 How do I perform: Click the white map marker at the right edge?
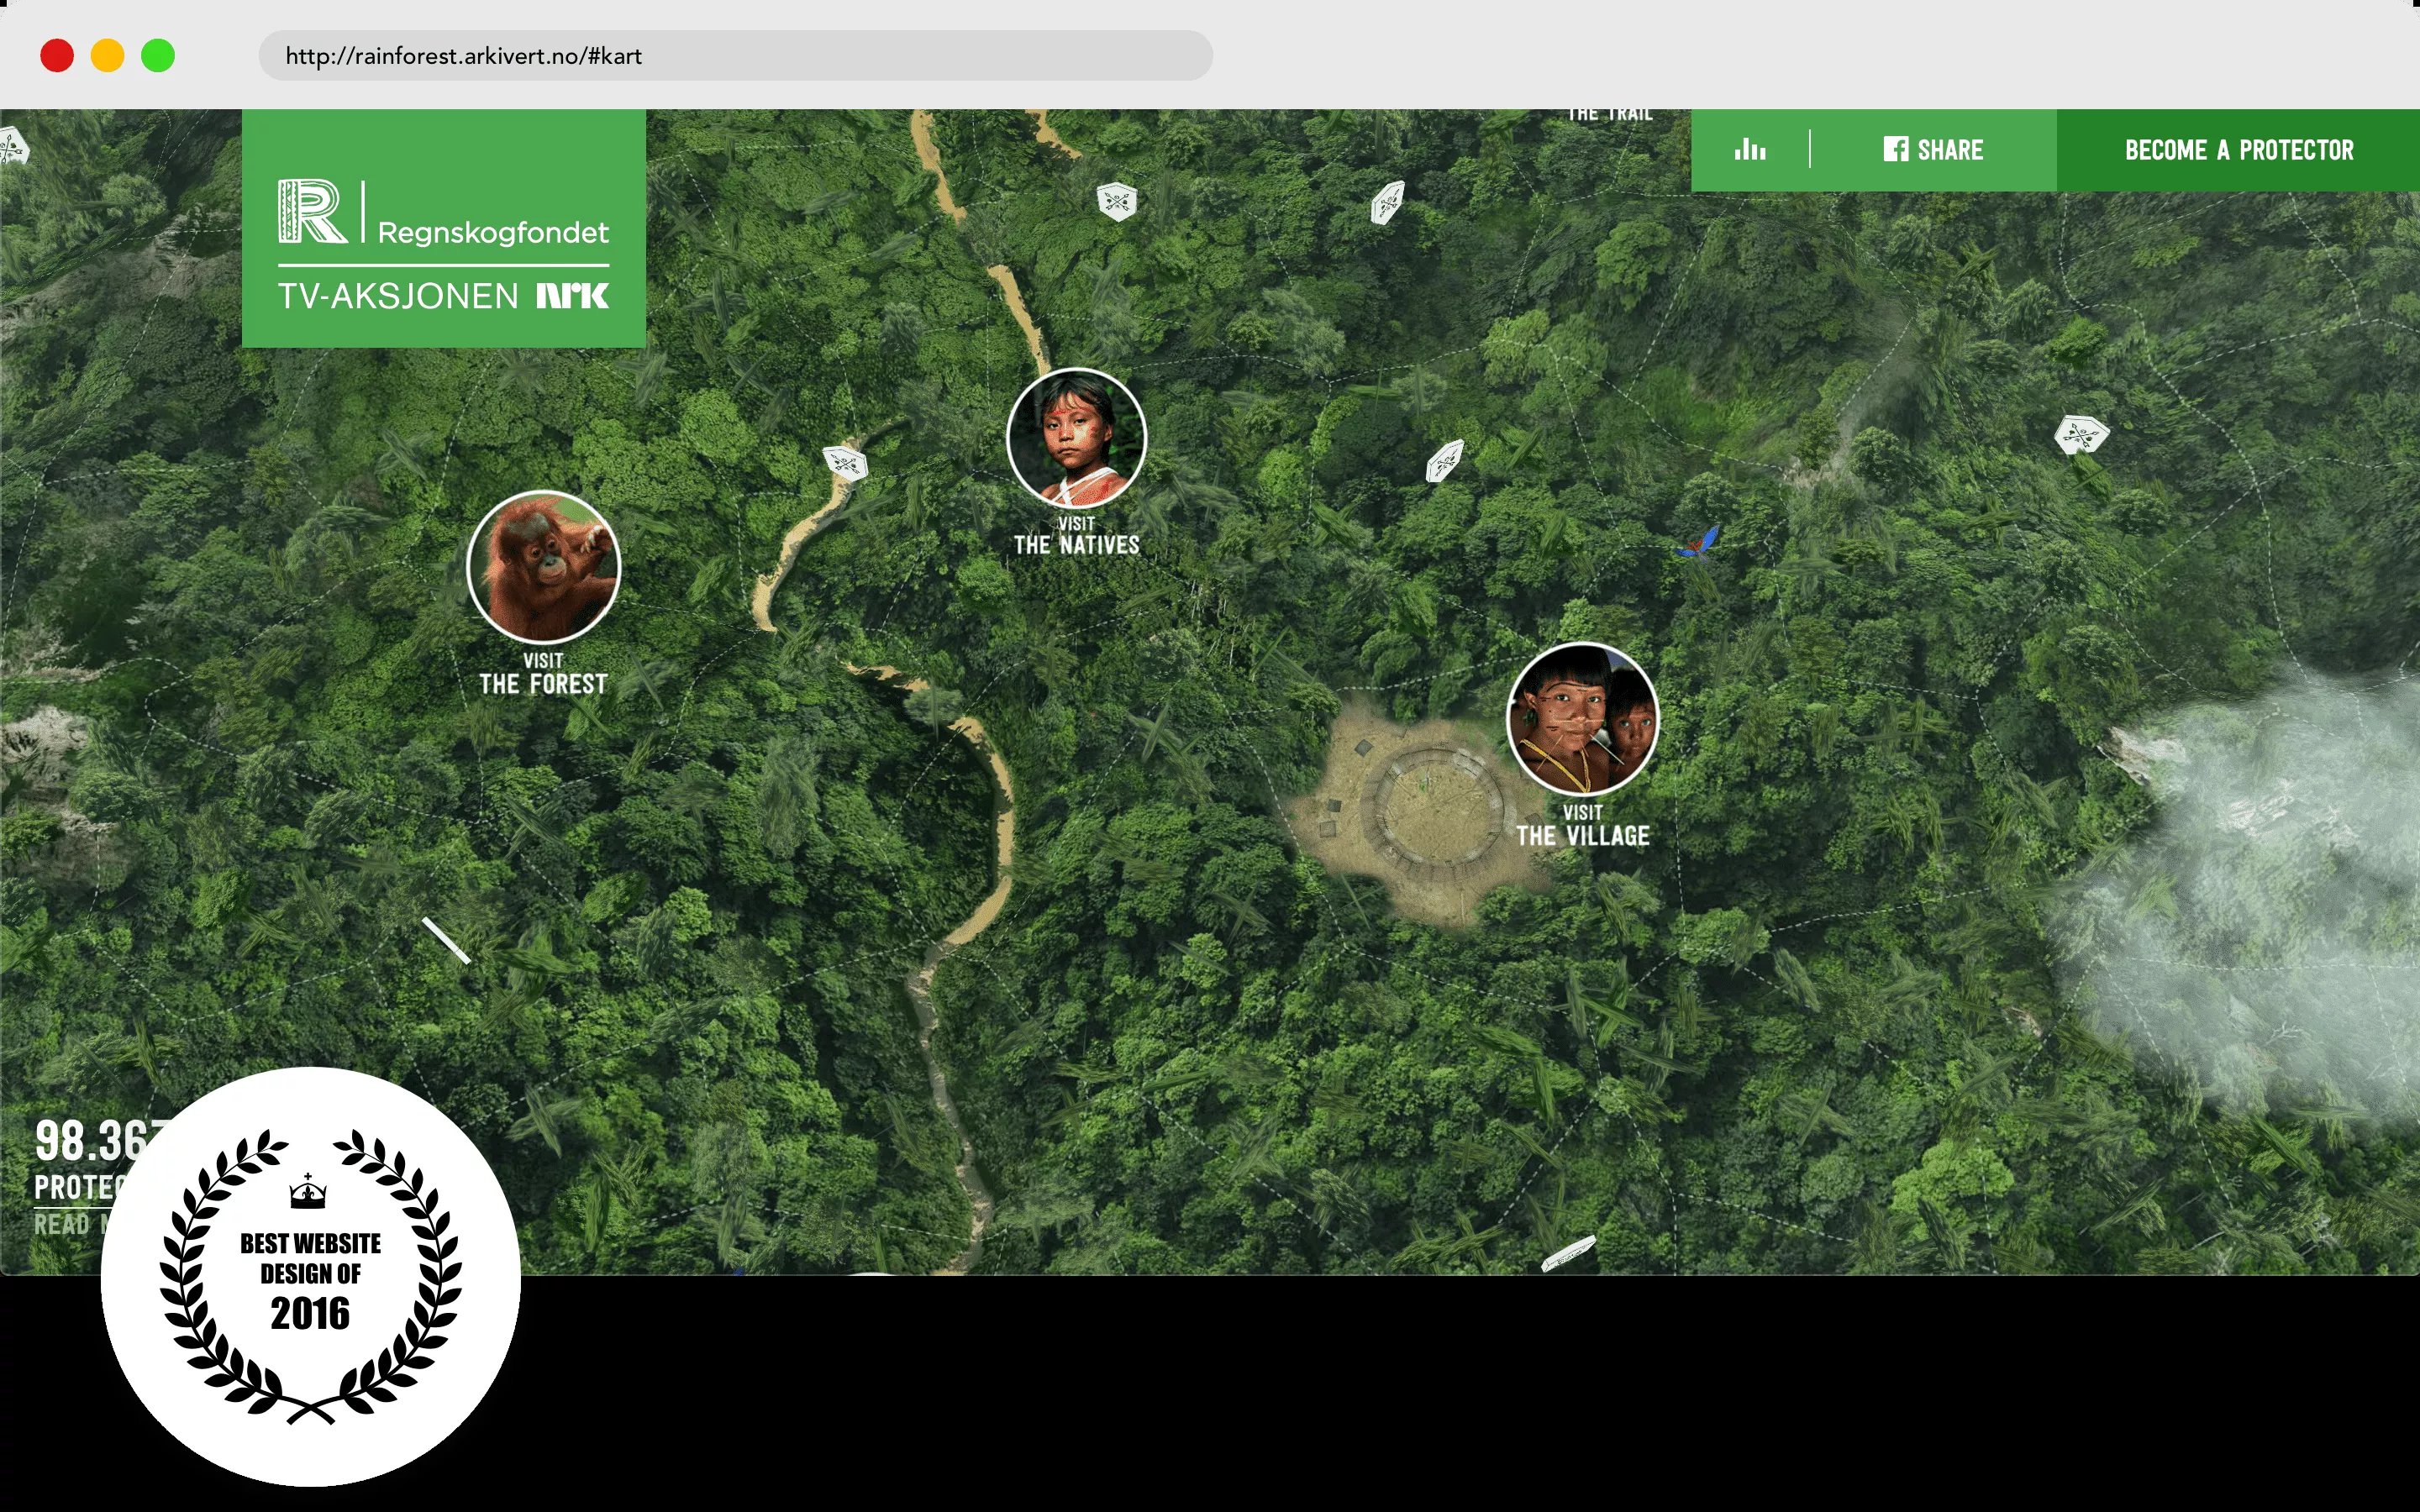2081,435
